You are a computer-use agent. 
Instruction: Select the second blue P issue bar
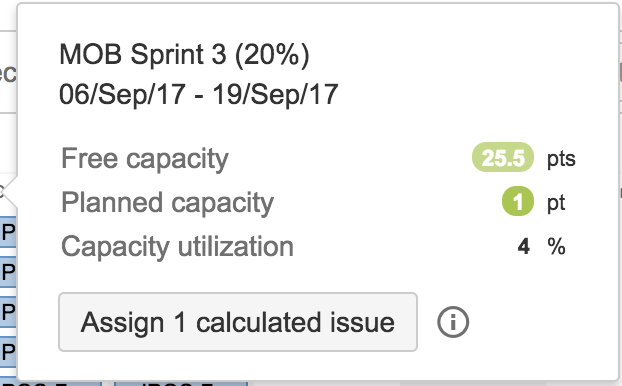pyautogui.click(x=8, y=272)
